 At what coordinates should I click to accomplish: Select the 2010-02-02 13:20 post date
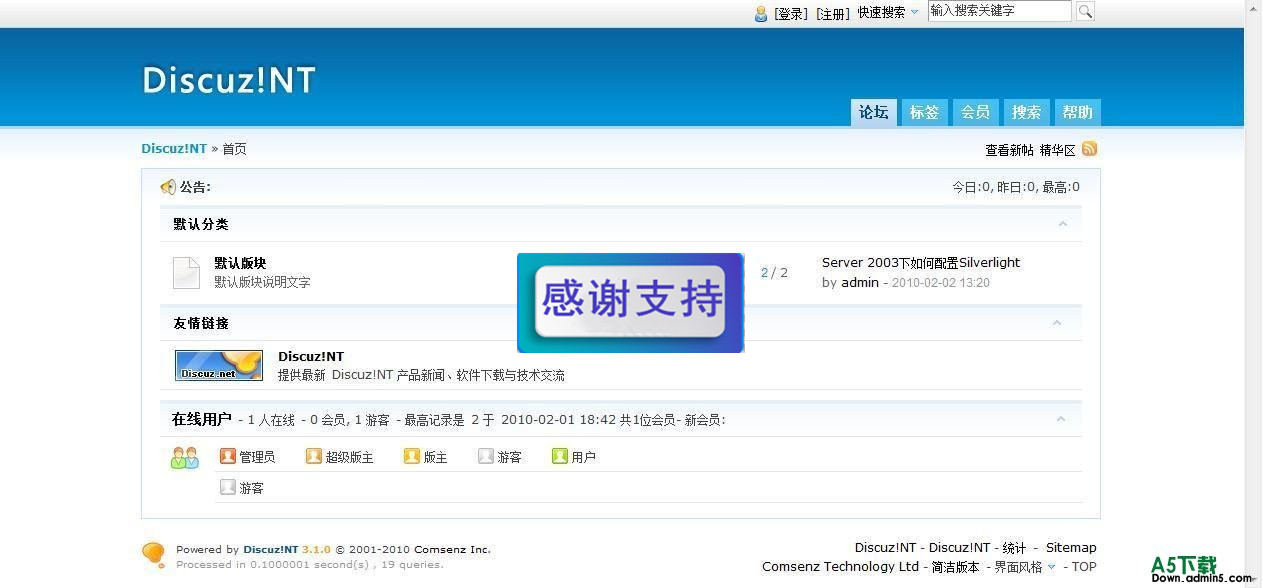click(940, 283)
